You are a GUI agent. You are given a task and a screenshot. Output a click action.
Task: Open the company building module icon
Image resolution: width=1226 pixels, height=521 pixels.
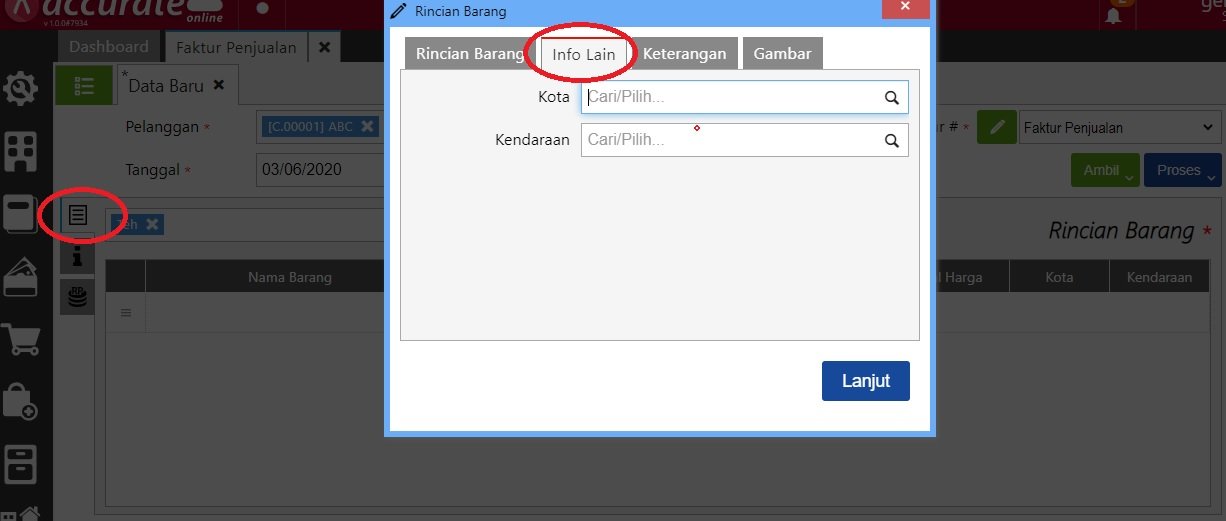21,152
